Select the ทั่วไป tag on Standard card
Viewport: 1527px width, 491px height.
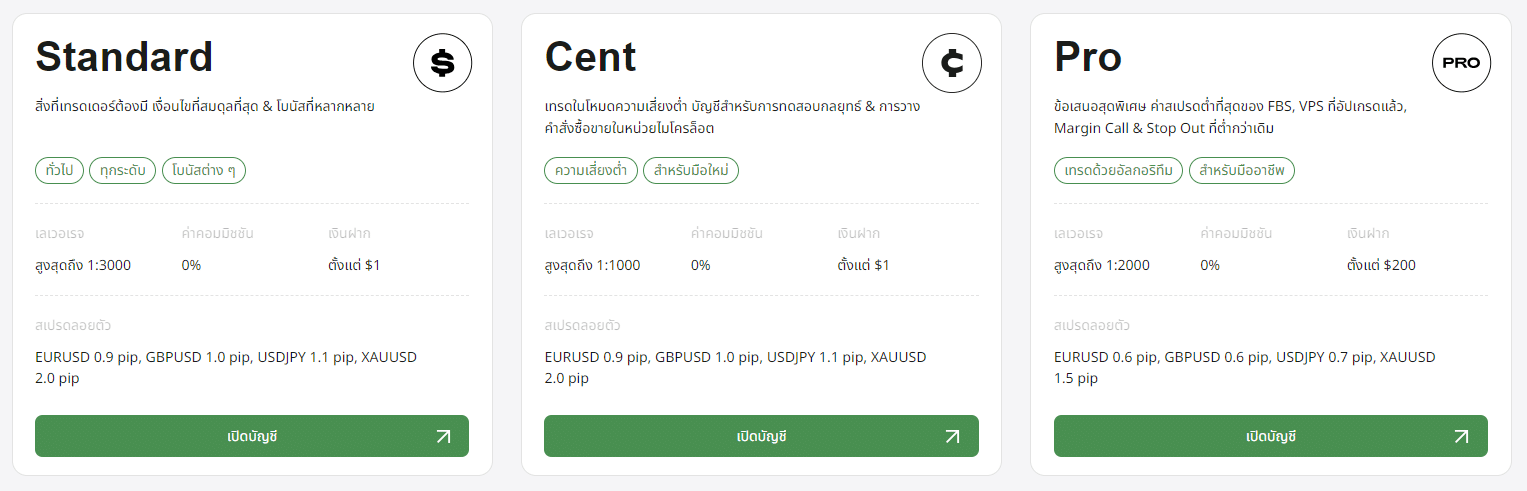[x=59, y=171]
